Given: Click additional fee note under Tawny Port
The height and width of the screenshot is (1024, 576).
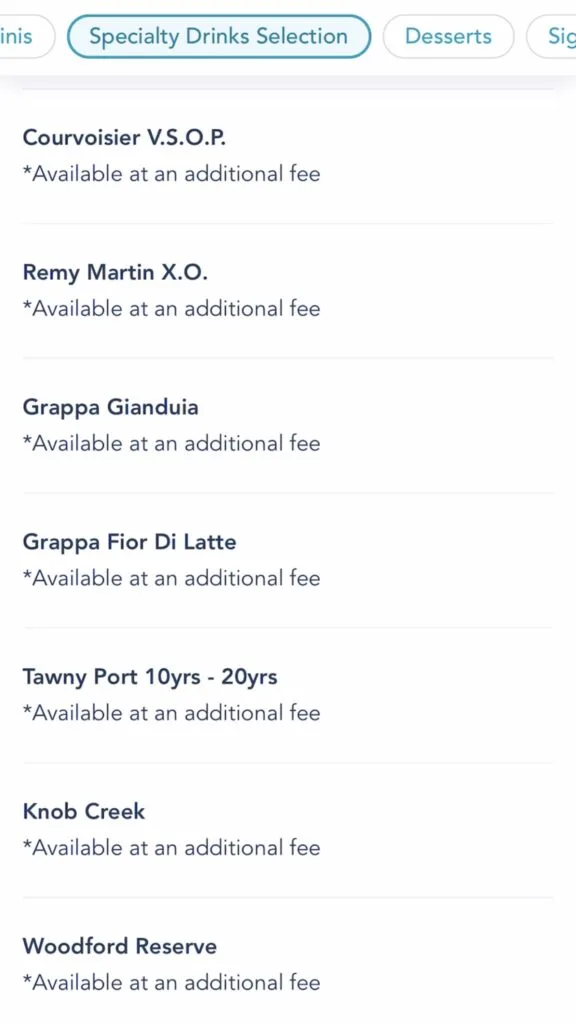Looking at the screenshot, I should pyautogui.click(x=172, y=712).
